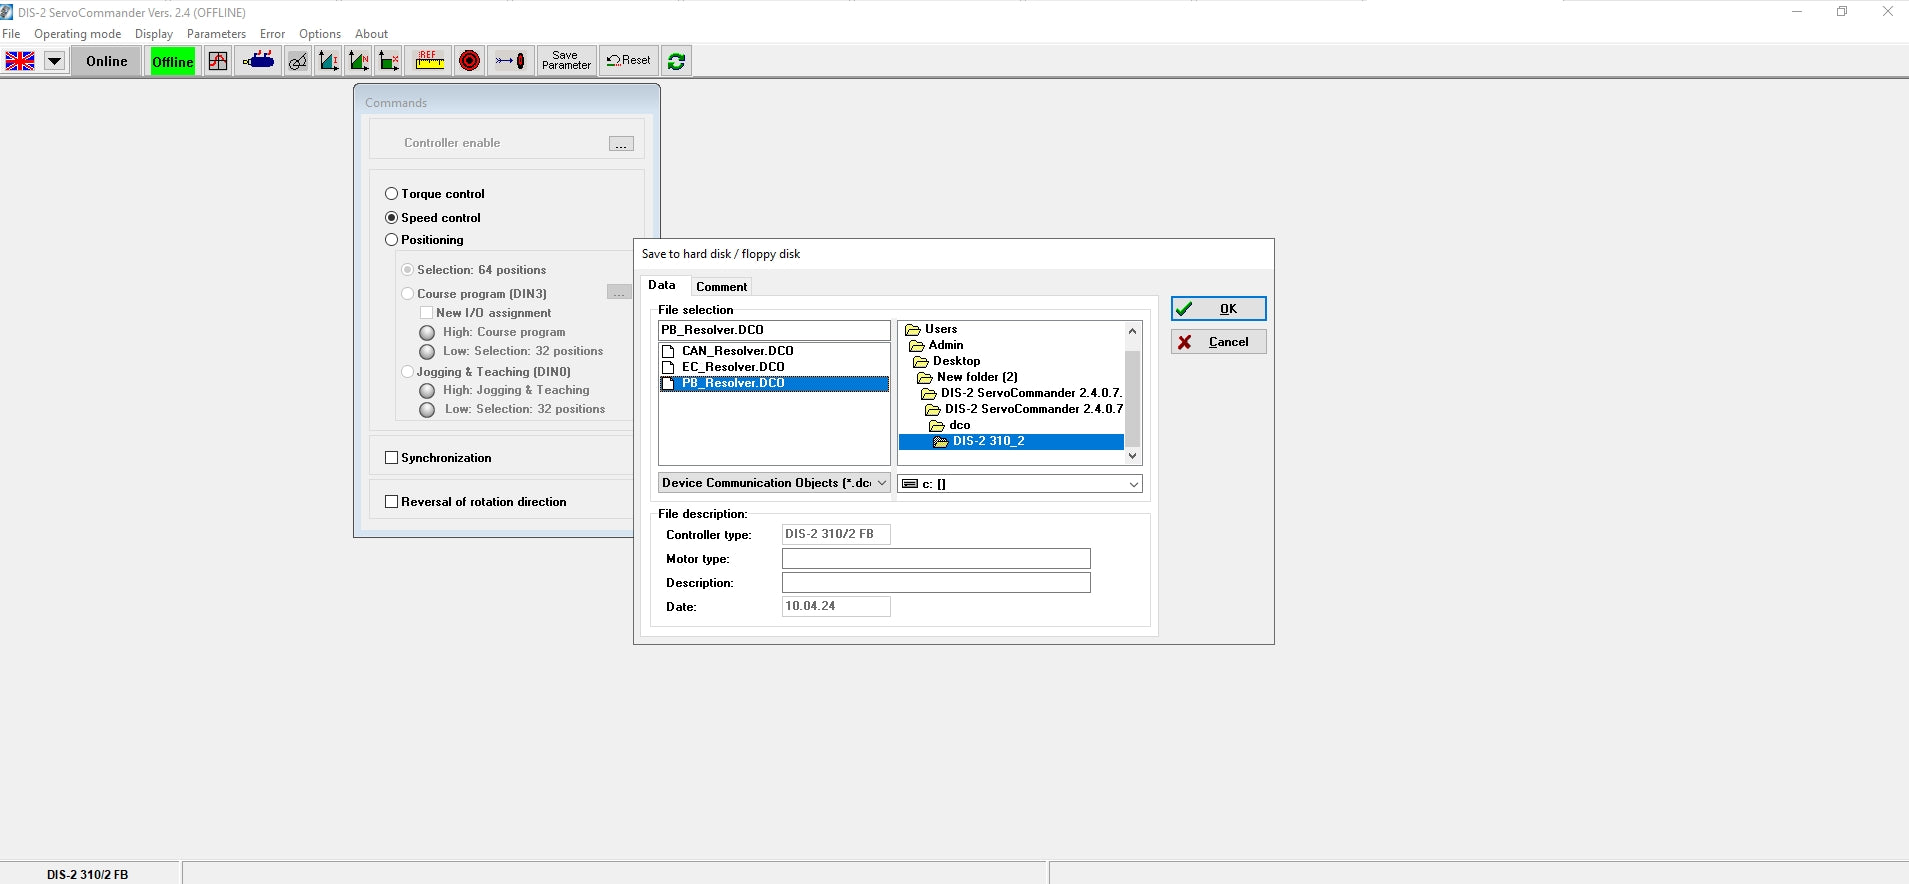Click the current controller icon
Screen dimensions: 1909x884
(328, 61)
